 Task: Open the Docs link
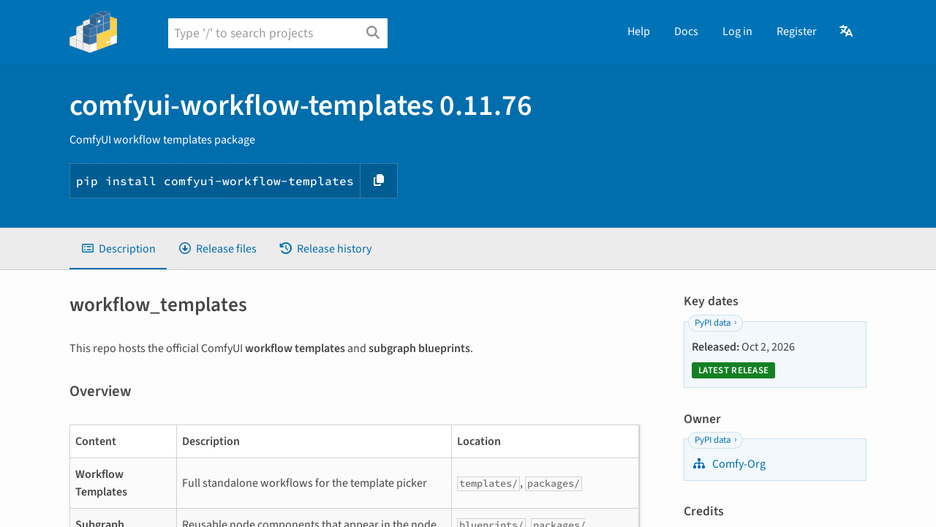[x=686, y=31]
